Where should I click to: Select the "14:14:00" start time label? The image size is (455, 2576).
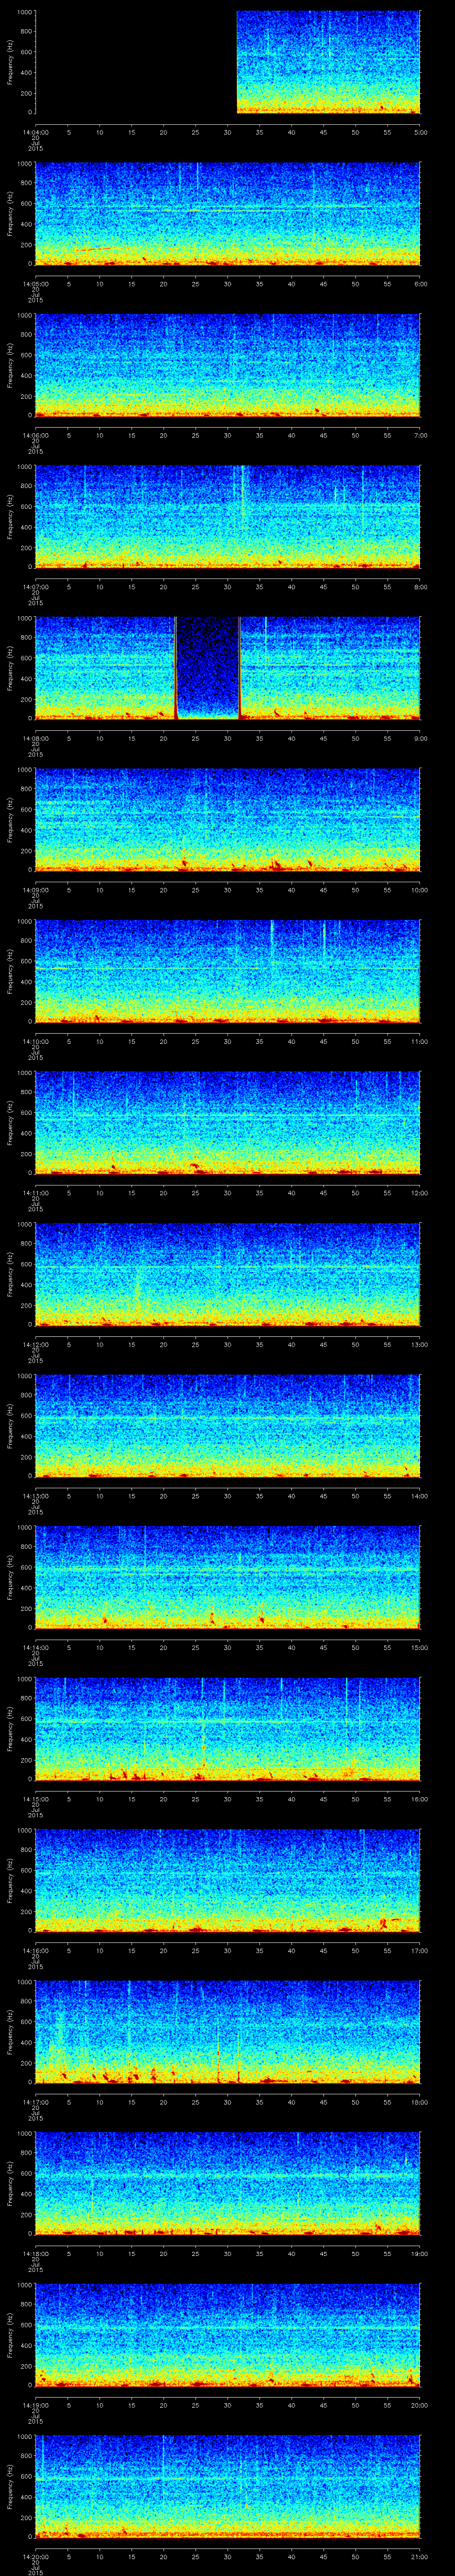[35, 1647]
